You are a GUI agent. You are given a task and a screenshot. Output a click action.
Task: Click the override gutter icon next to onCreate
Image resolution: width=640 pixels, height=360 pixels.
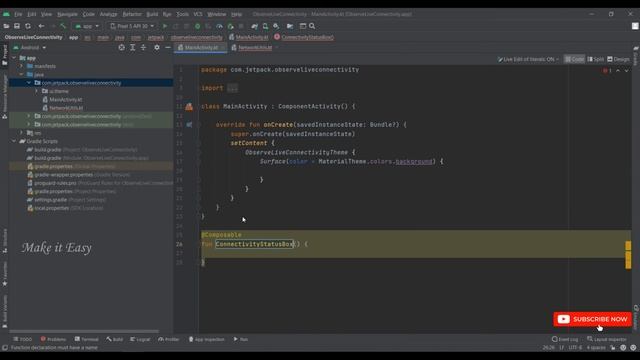(x=189, y=124)
